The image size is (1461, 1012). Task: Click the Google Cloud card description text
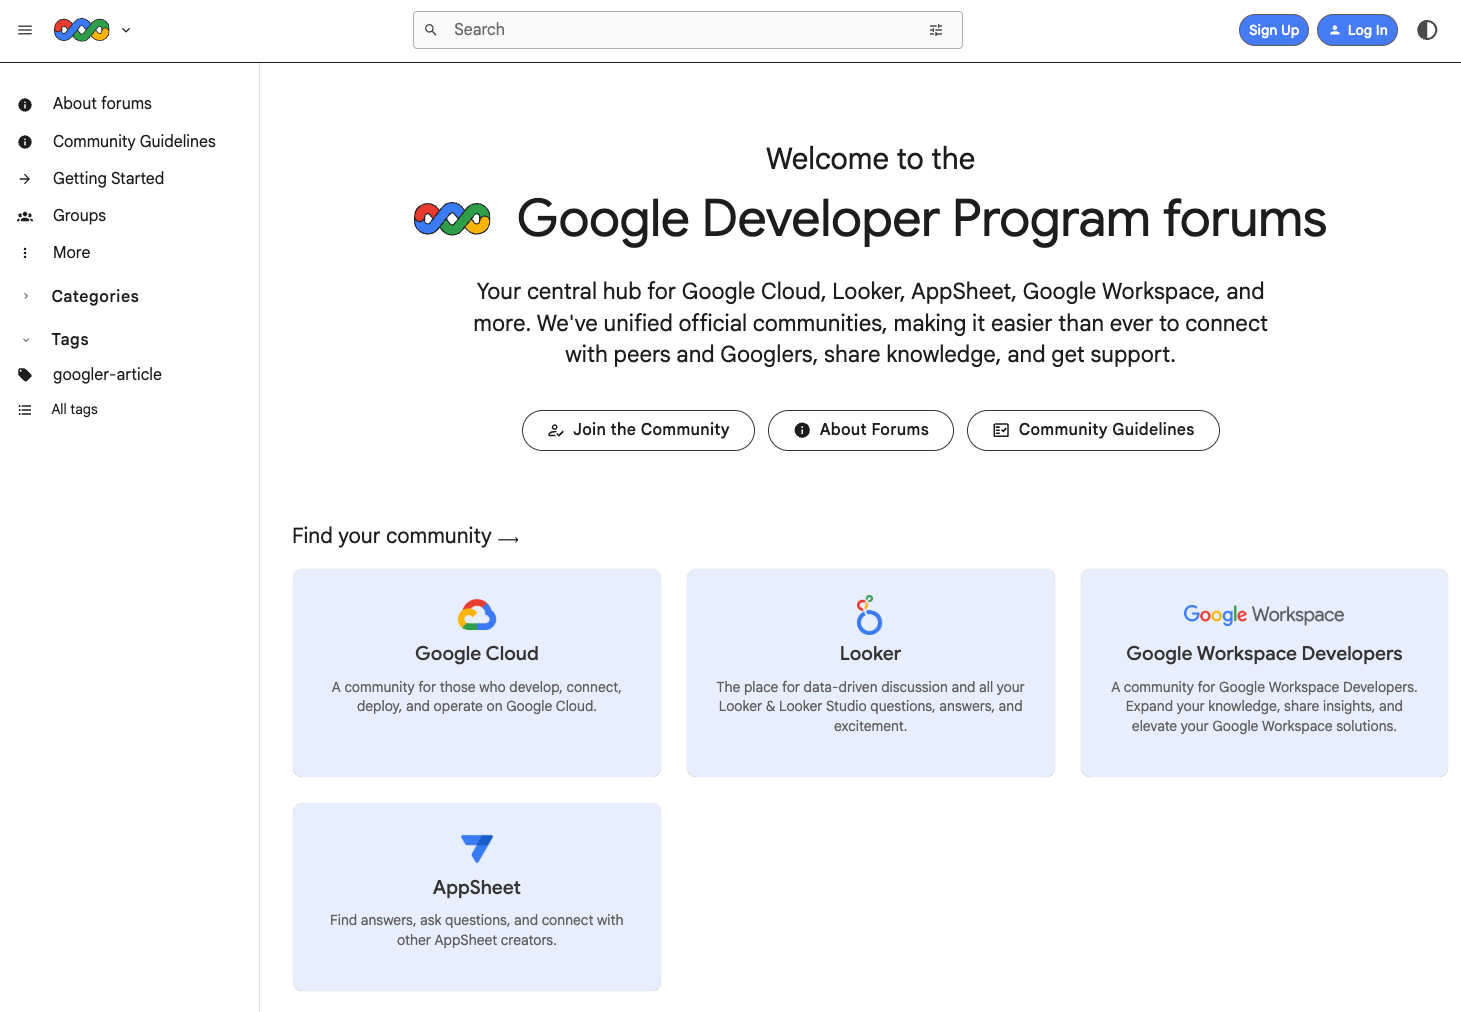tap(477, 697)
